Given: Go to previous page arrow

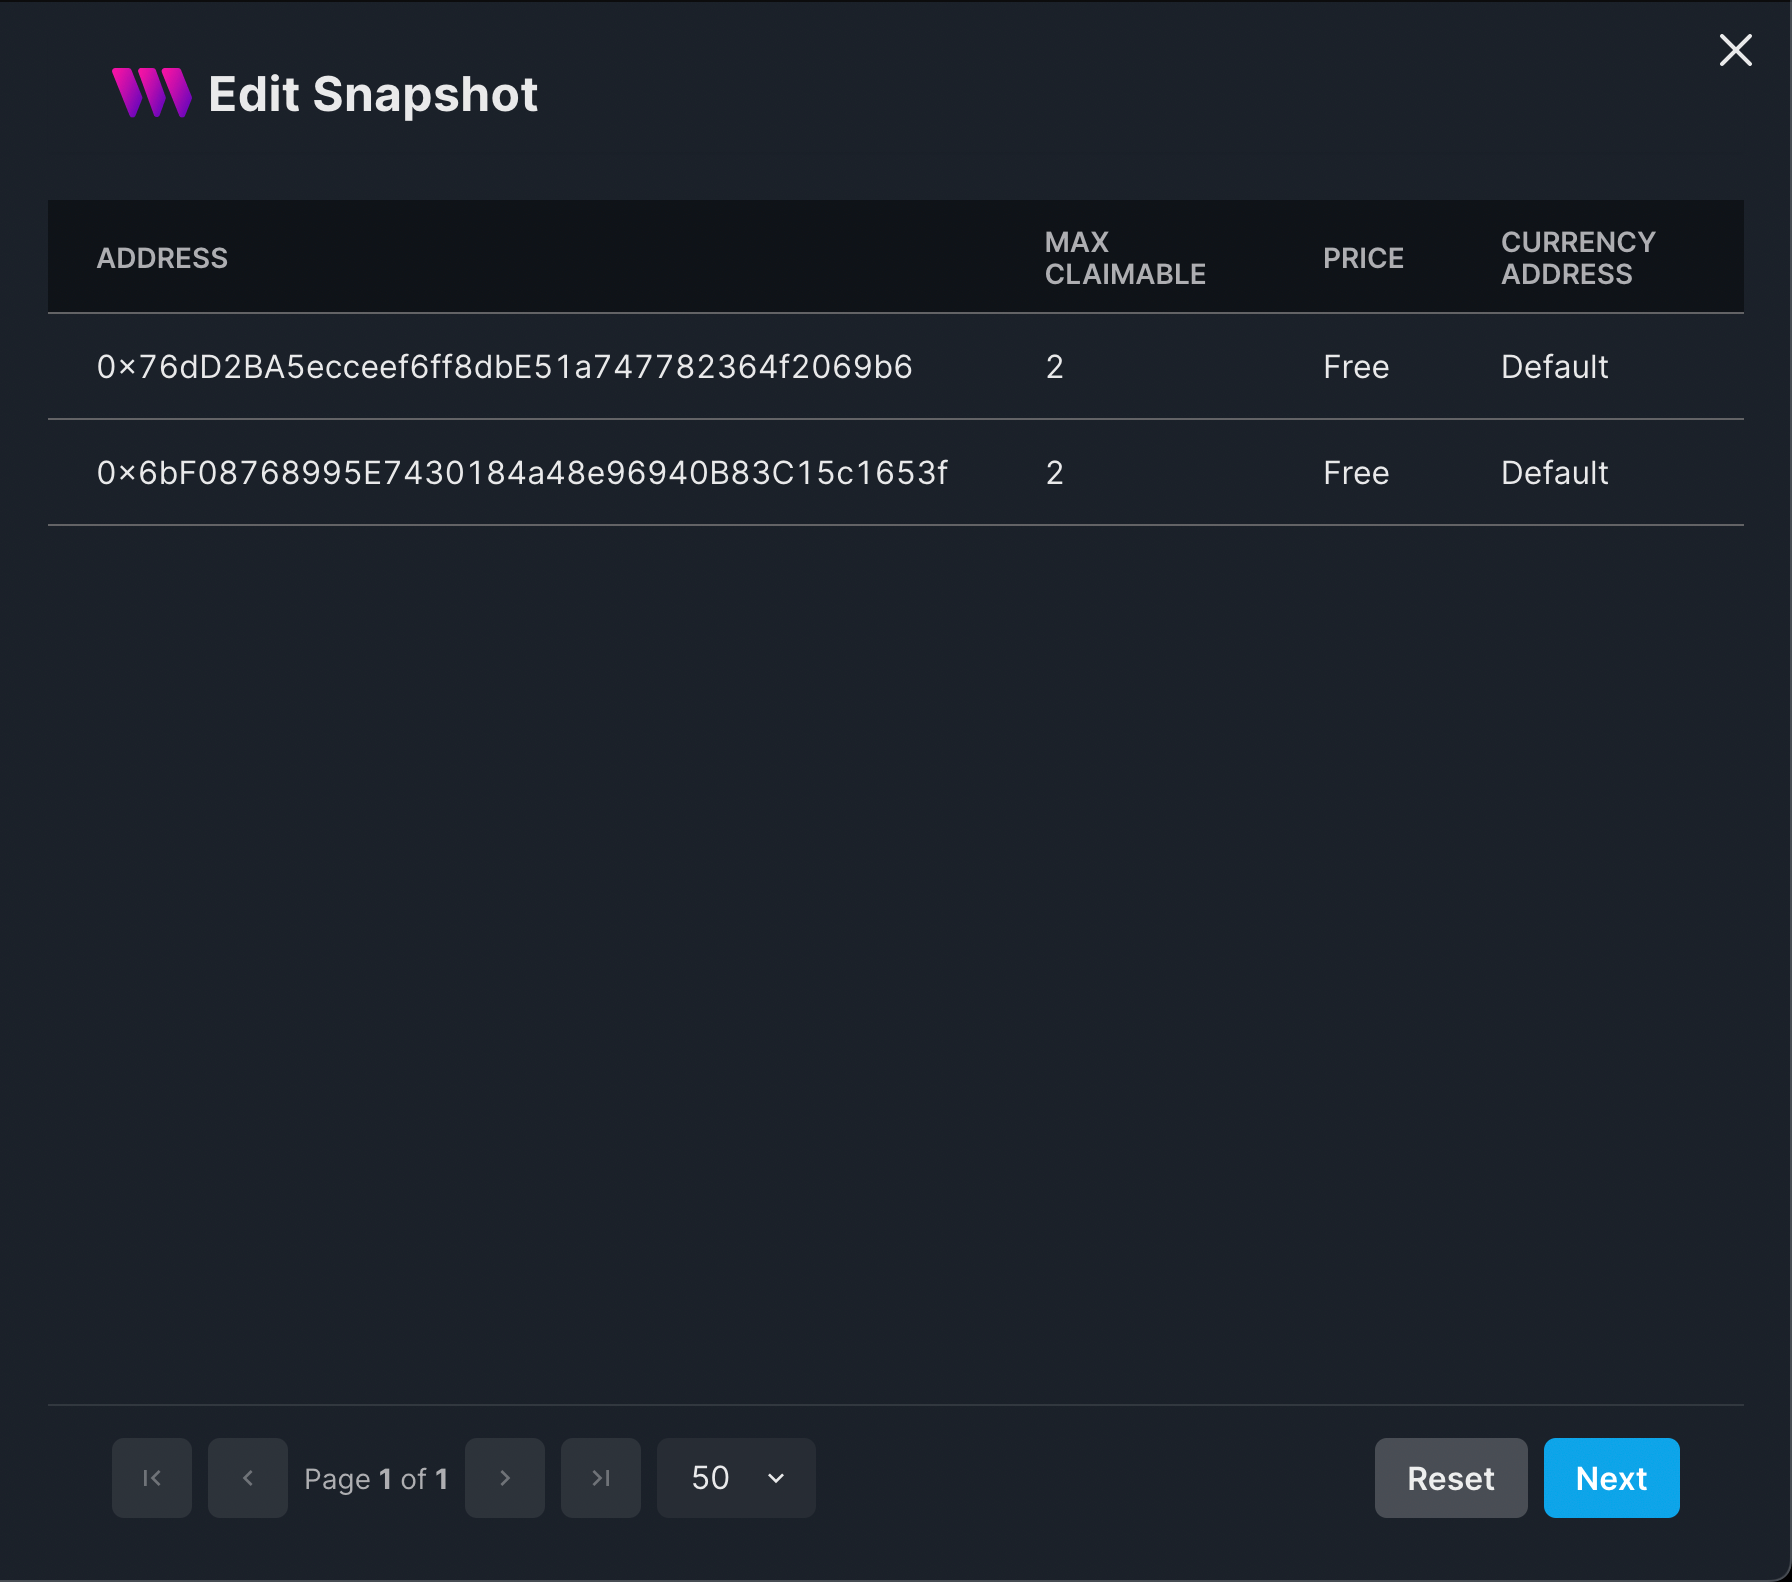Looking at the screenshot, I should [x=248, y=1477].
